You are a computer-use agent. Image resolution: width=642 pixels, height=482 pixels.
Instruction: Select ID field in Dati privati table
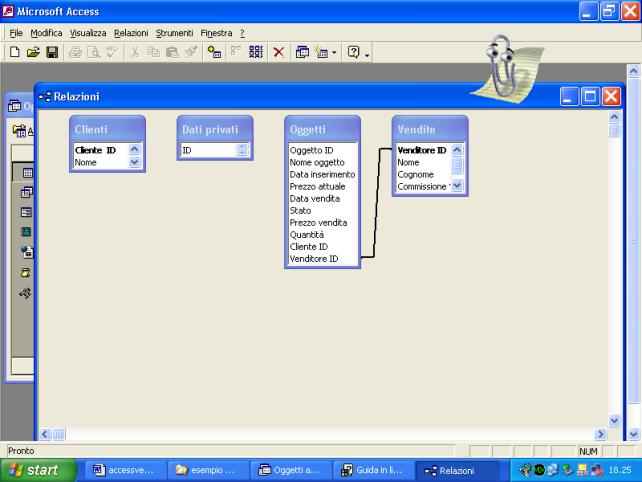click(187, 150)
